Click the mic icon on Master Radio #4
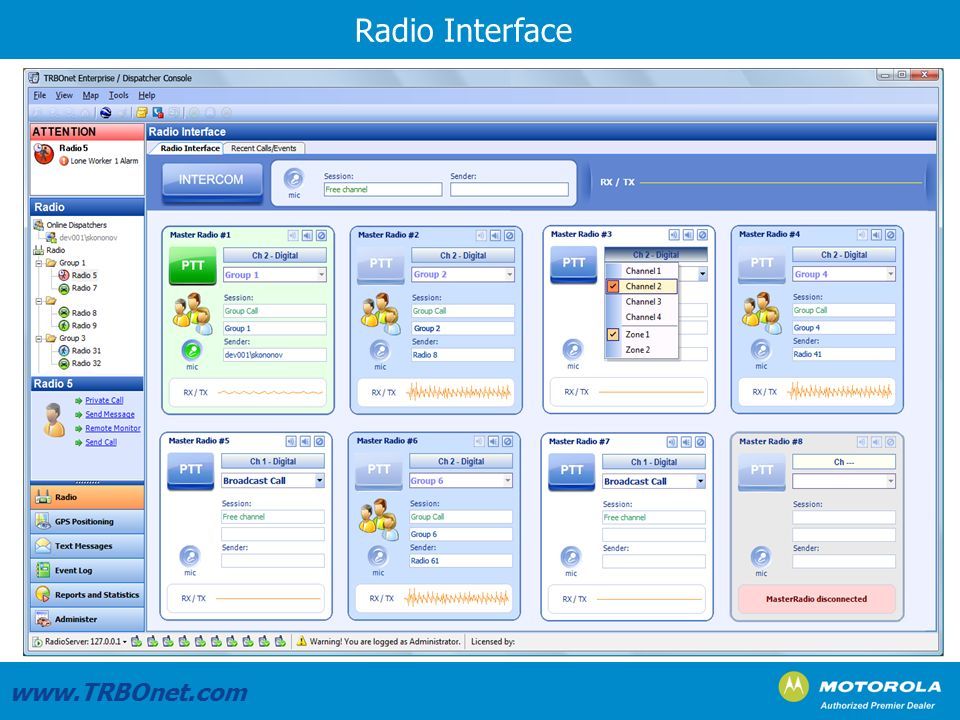 click(x=761, y=350)
